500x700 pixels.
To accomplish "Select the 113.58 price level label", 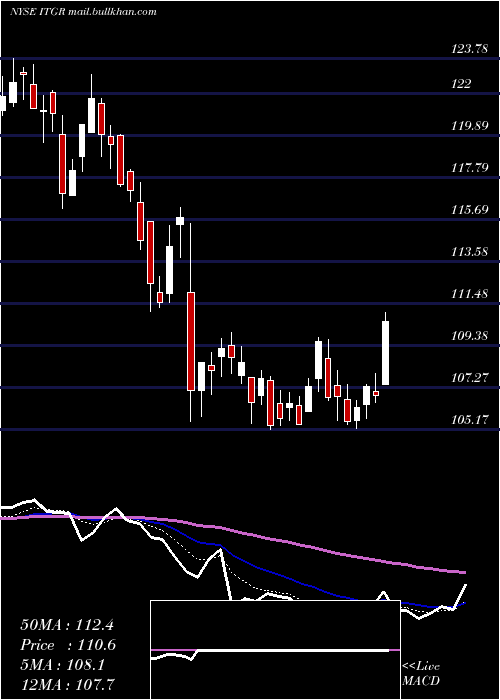I will tap(469, 252).
